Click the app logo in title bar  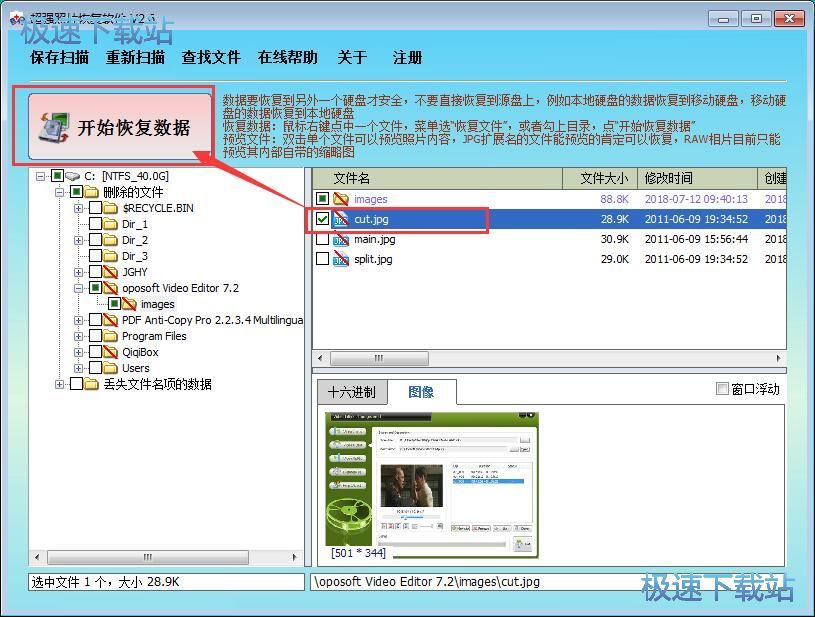17,19
